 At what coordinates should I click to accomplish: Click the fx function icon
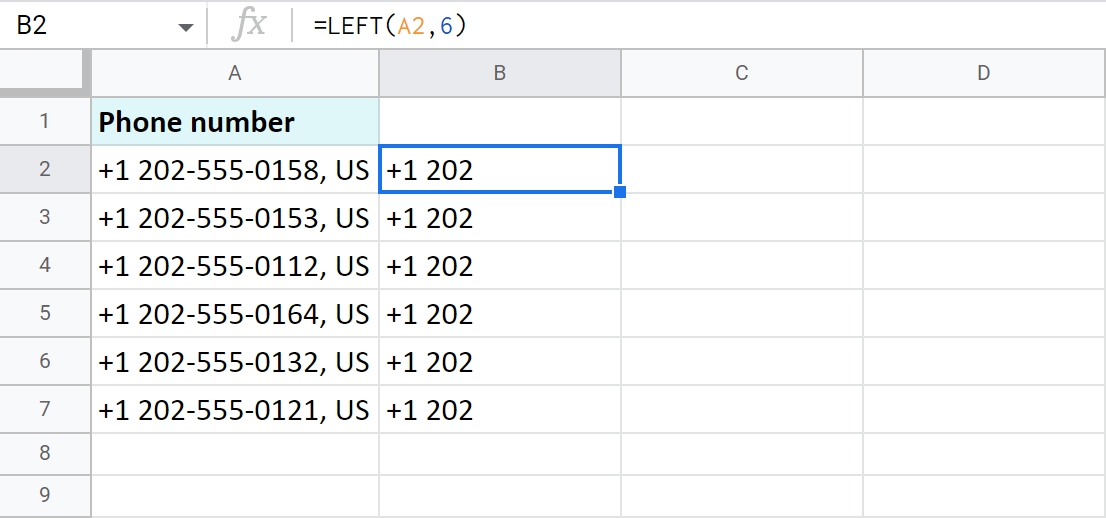pyautogui.click(x=248, y=26)
